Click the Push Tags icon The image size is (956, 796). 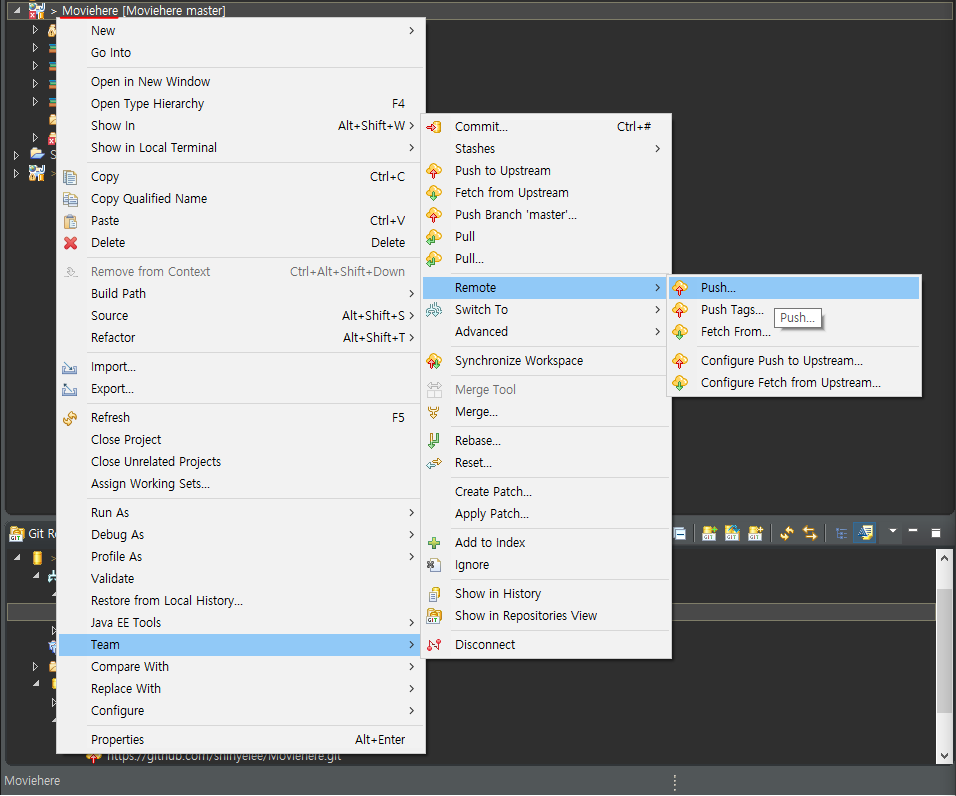click(x=680, y=310)
